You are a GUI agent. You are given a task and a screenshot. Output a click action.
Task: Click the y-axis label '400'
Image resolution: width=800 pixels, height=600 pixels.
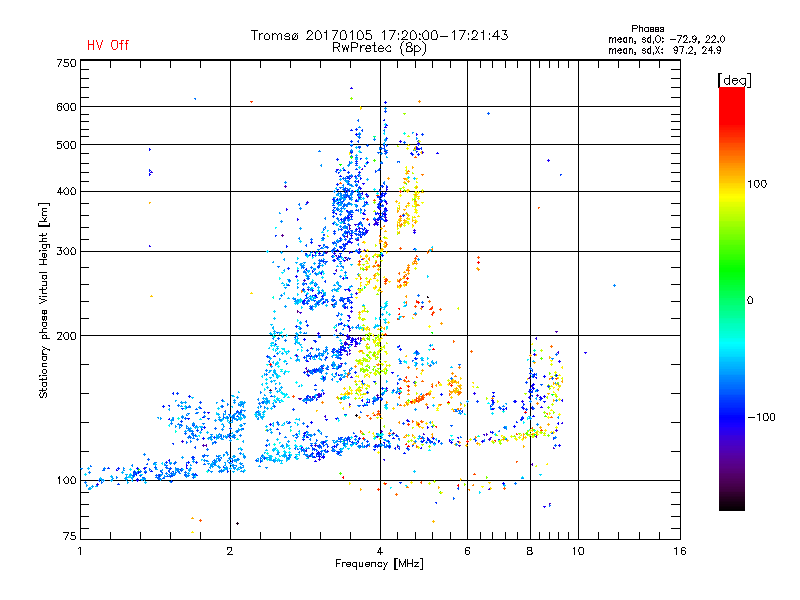click(x=66, y=192)
